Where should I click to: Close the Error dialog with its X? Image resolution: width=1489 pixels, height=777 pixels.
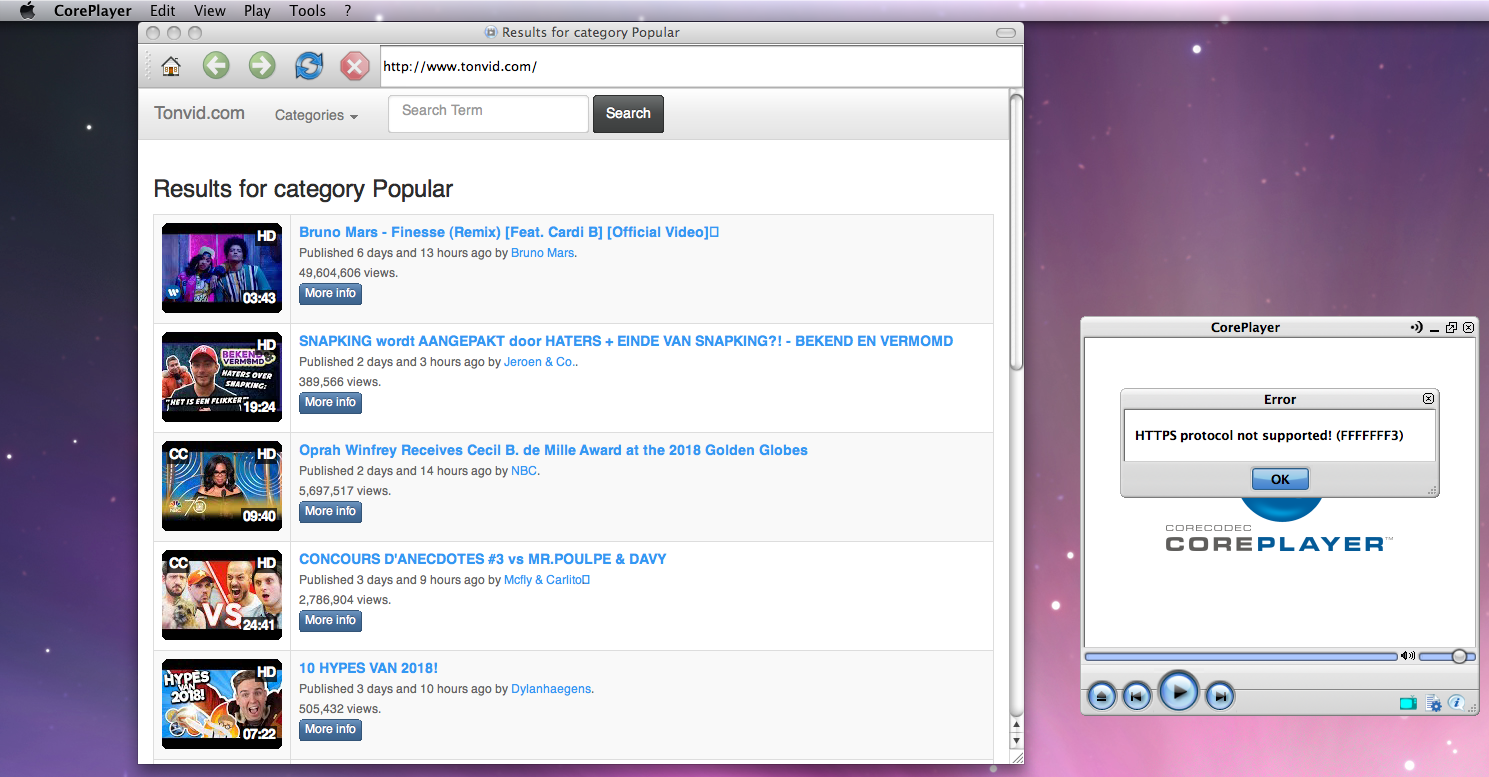point(1428,398)
